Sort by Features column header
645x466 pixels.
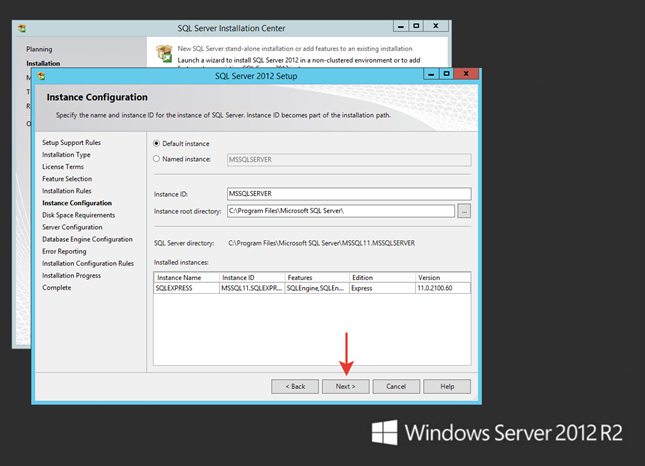[x=317, y=278]
